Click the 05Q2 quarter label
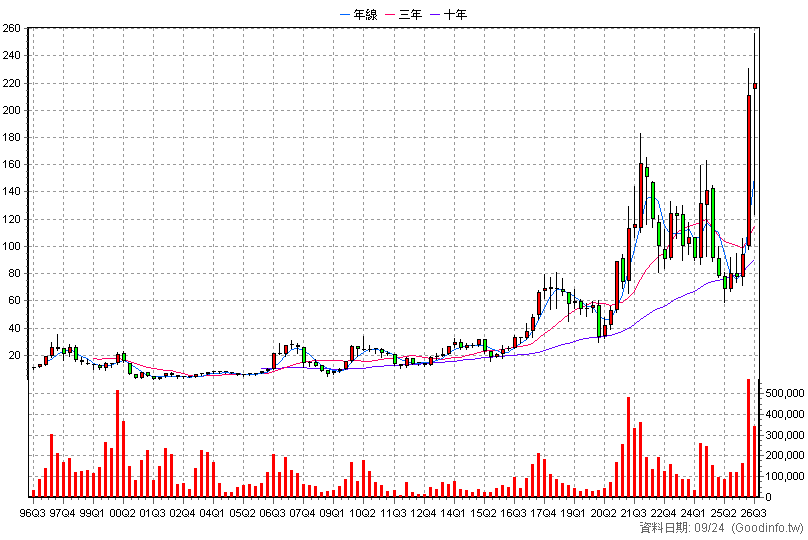The width and height of the screenshot is (808, 540). point(243,514)
